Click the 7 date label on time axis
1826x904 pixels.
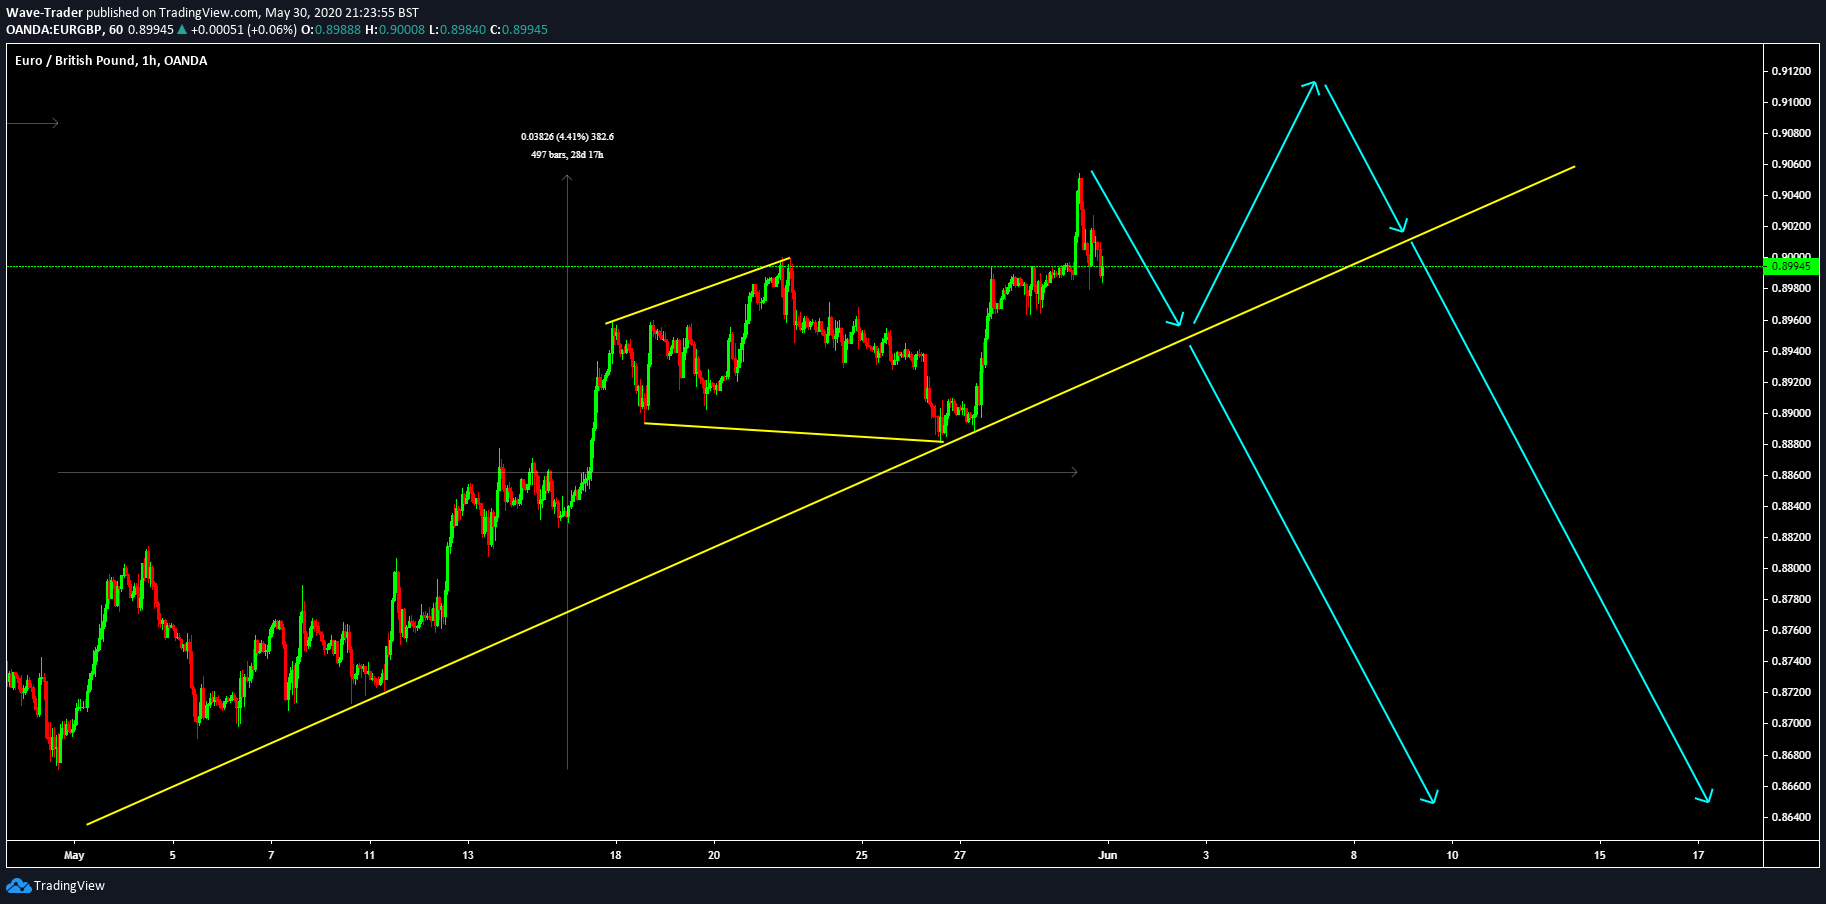[271, 855]
